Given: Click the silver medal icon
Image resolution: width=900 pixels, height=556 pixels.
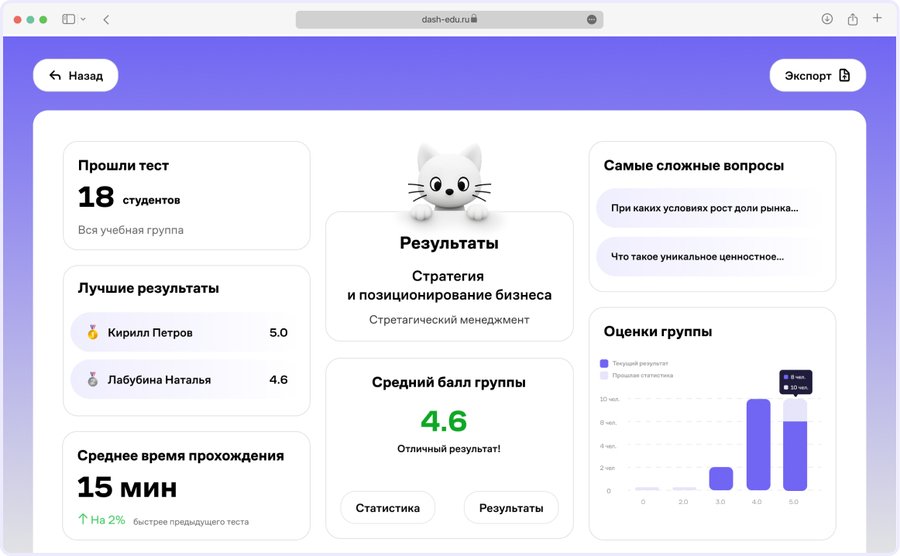Looking at the screenshot, I should pyautogui.click(x=92, y=379).
